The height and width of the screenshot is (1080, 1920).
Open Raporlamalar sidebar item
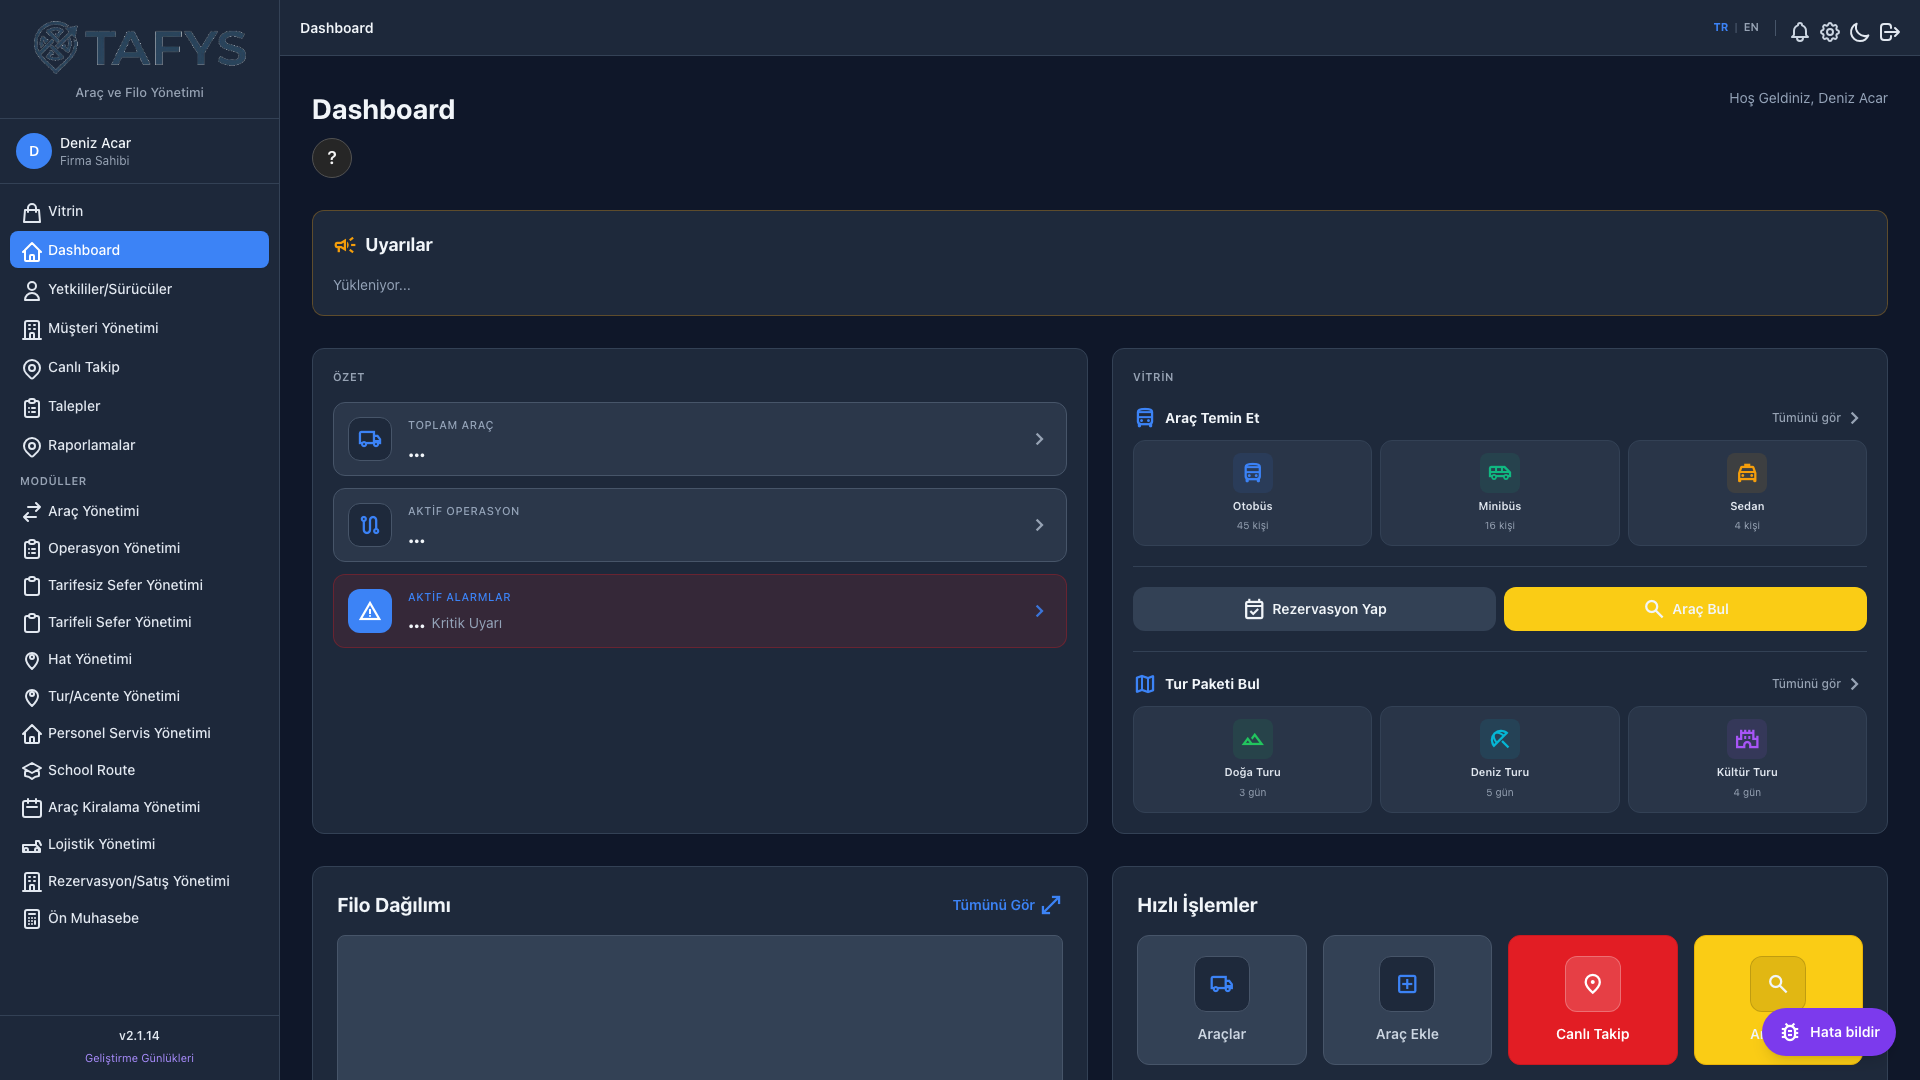(x=139, y=445)
